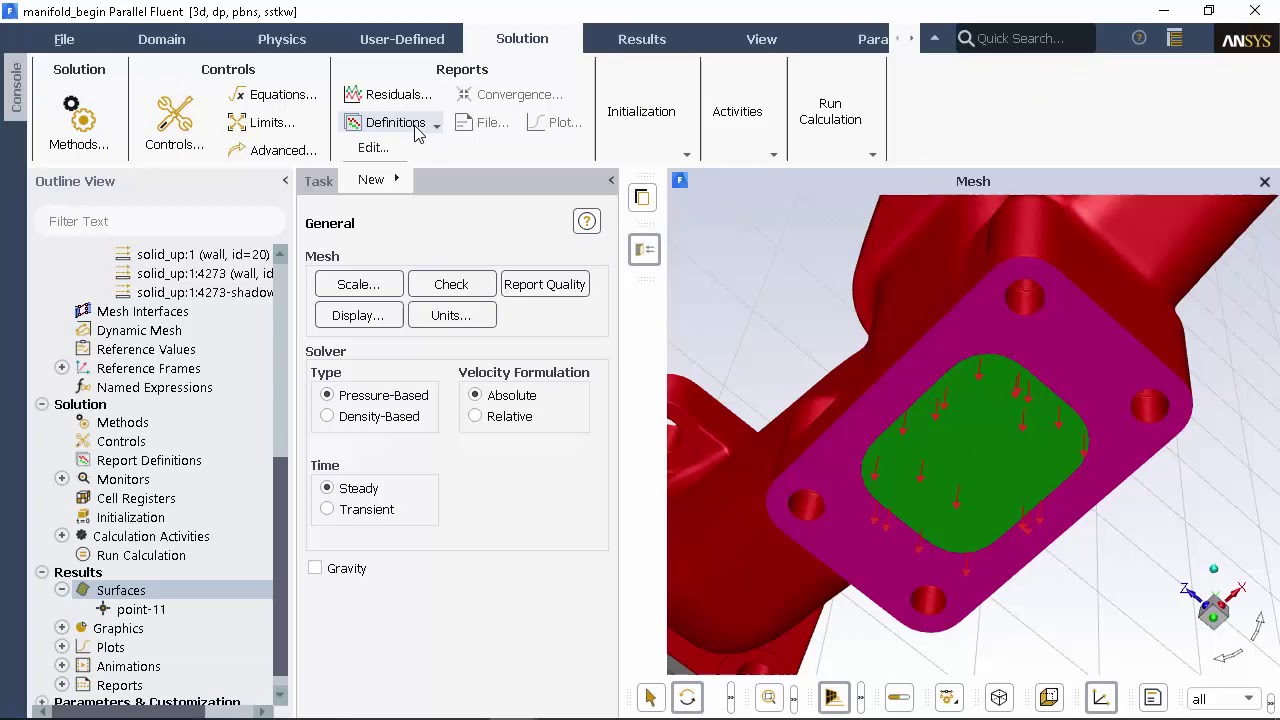Click the layout list icon beside help

[1175, 38]
